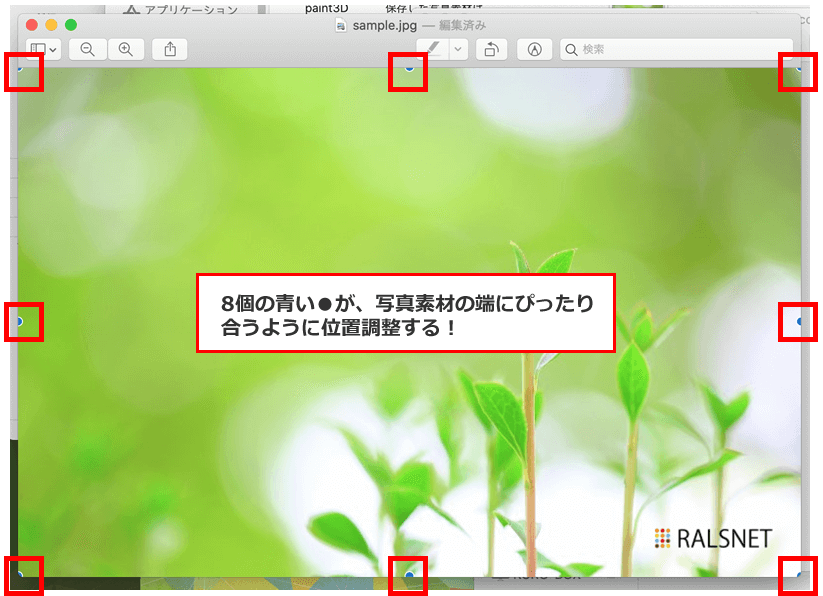Toggle the Markup toolbar button
The image size is (823, 596).
tap(534, 49)
